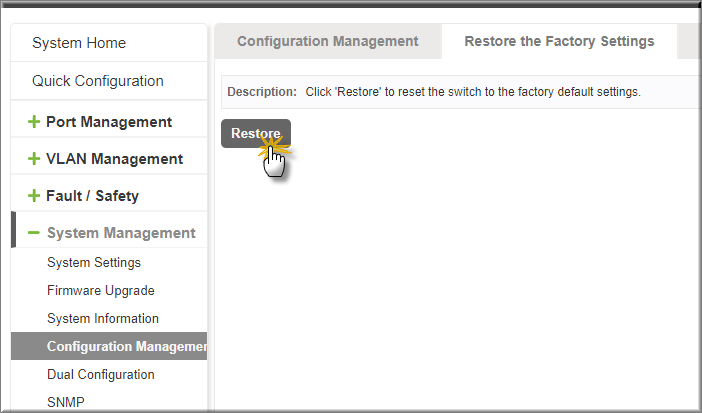This screenshot has height=413, width=702.
Task: Select Restore the Factory Settings tab
Action: [559, 41]
